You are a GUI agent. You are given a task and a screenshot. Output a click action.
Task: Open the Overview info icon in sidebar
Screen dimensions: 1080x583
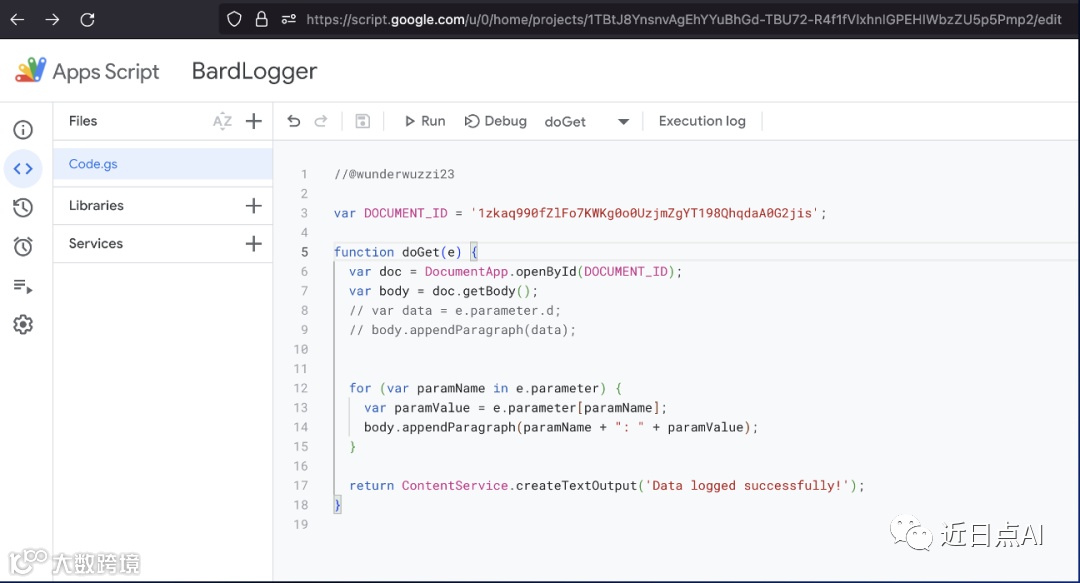(x=23, y=130)
